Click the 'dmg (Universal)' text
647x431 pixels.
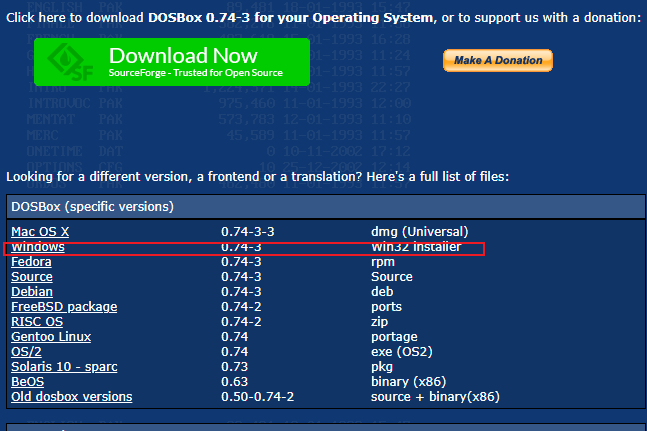point(420,231)
